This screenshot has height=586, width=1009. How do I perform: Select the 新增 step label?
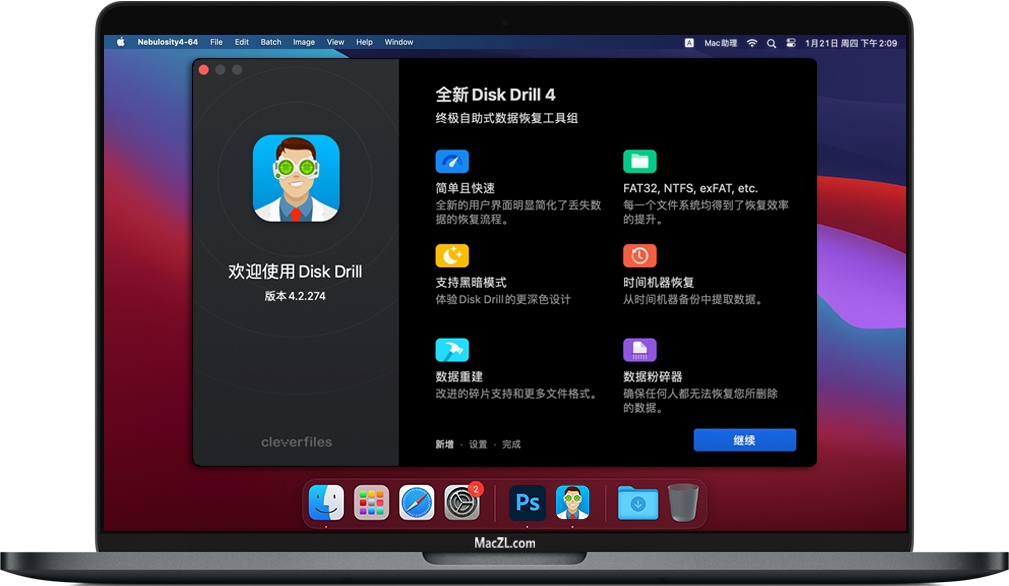(445, 444)
